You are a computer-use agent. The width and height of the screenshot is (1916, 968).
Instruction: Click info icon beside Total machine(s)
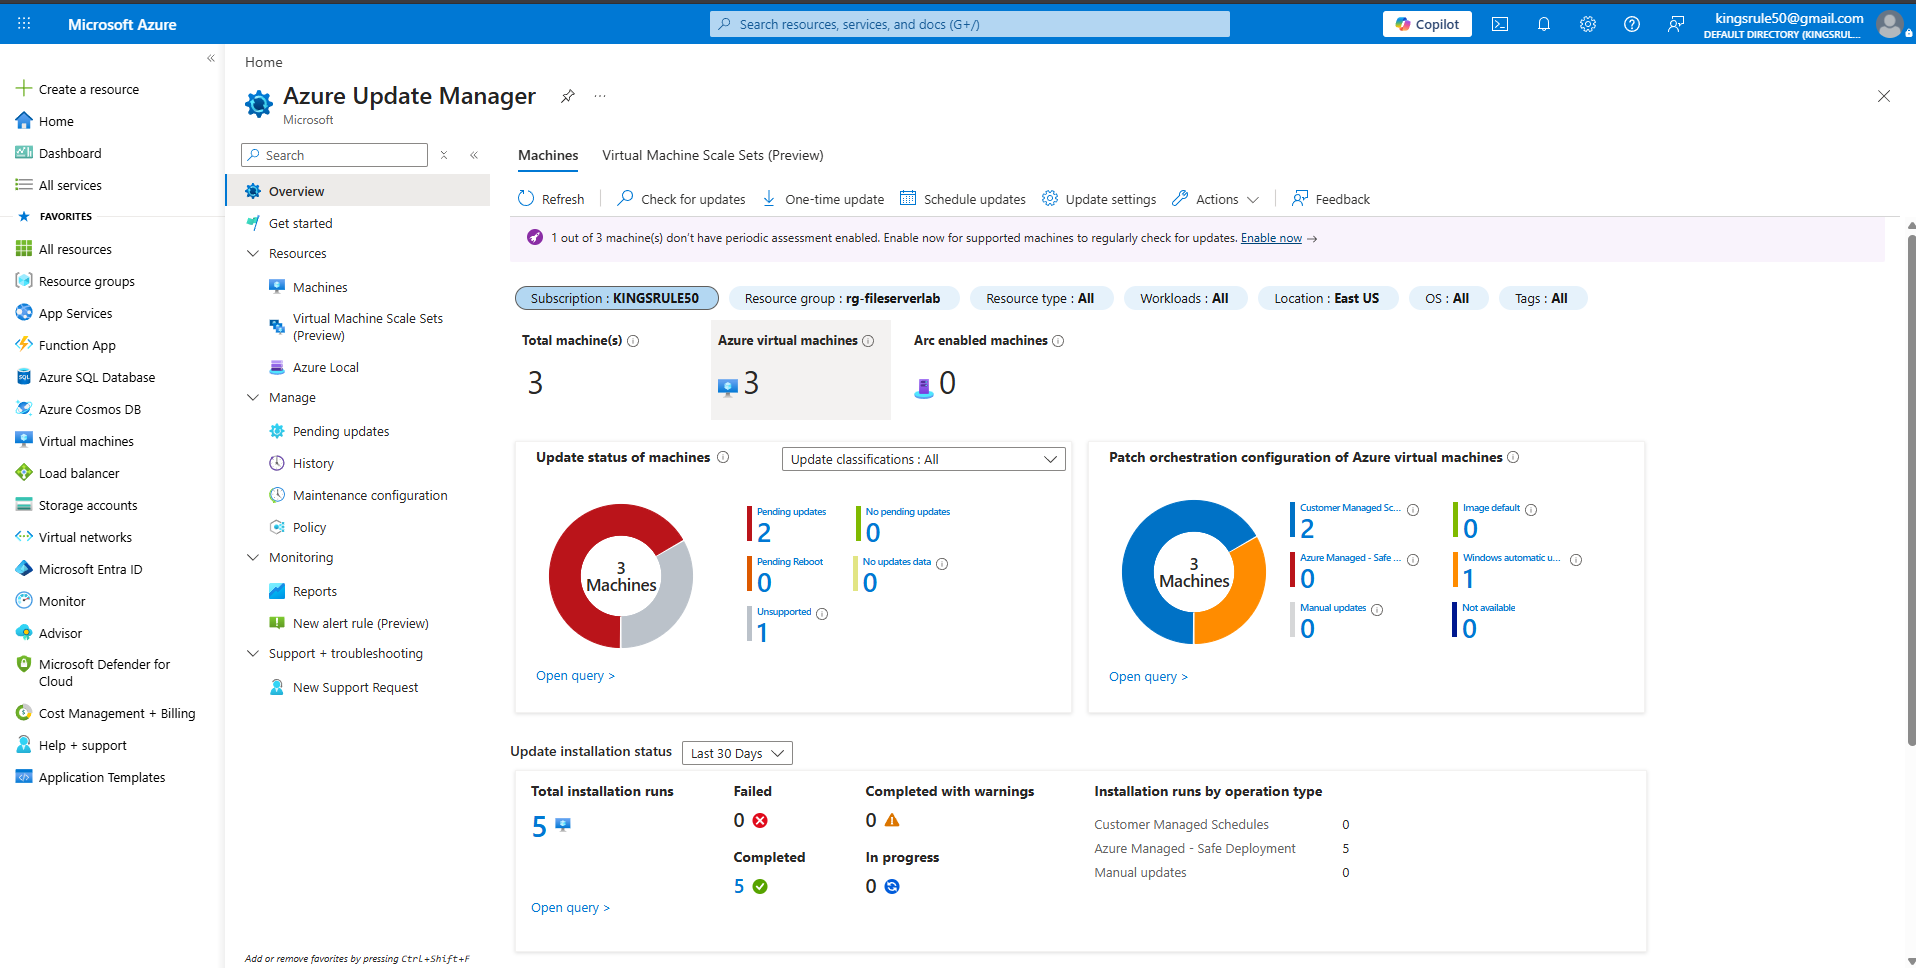click(x=633, y=341)
